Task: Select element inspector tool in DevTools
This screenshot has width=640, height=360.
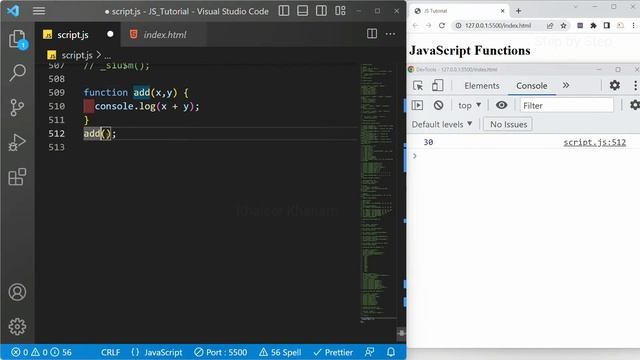Action: click(x=418, y=85)
